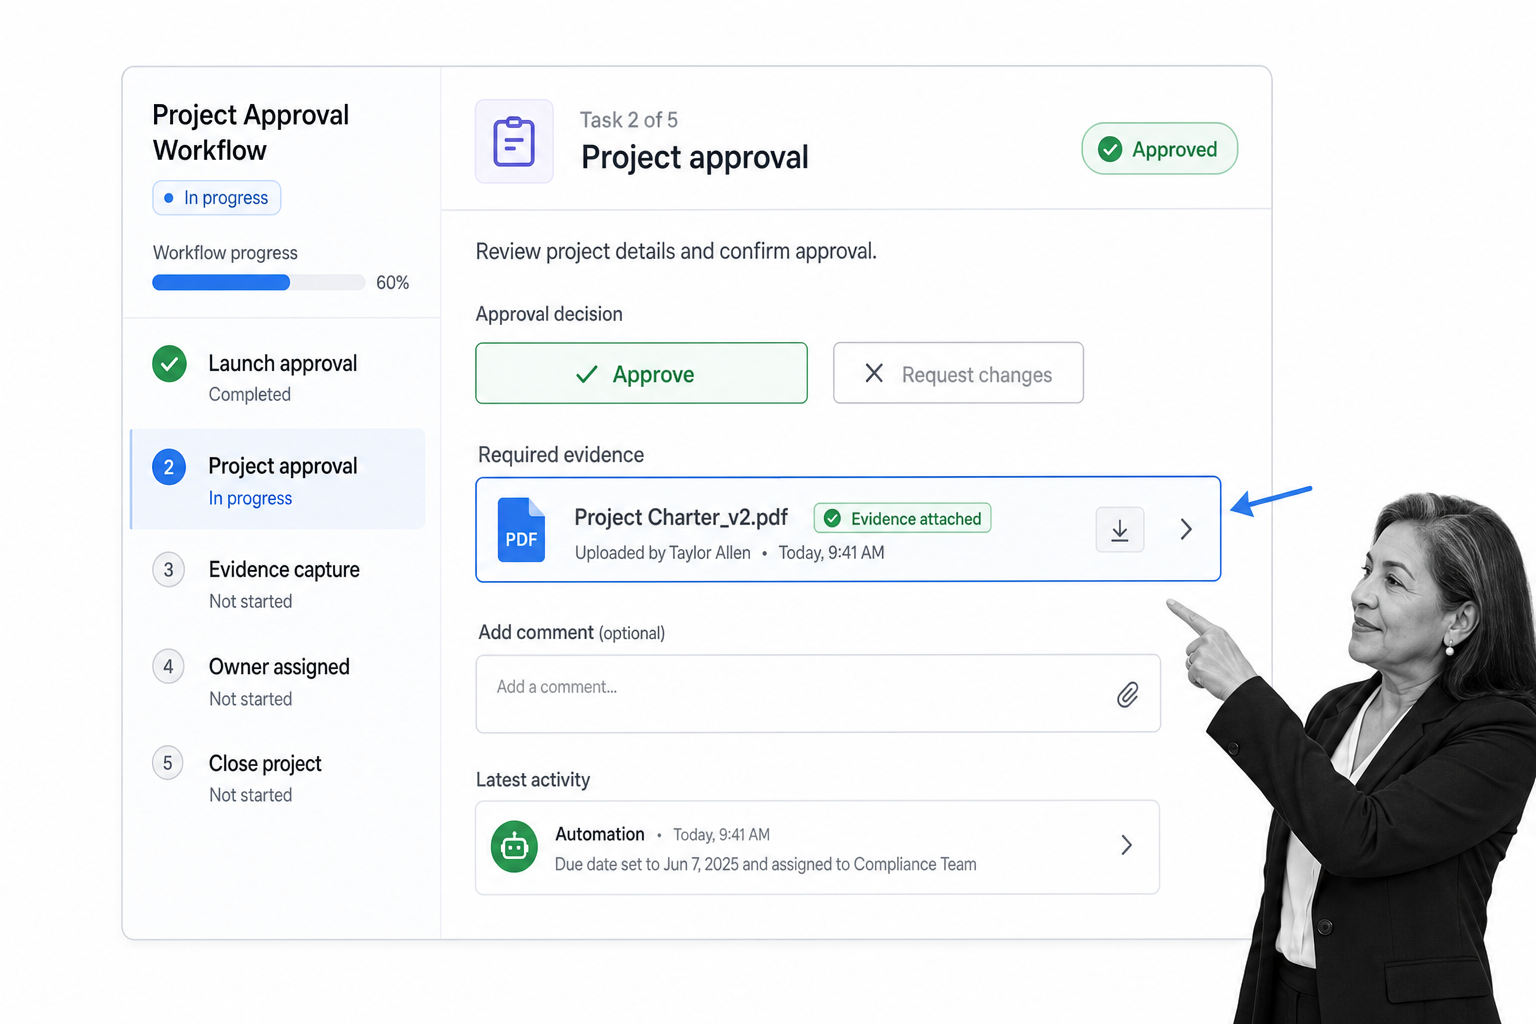
Task: Click the Project Approval Workflow title
Action: point(251,132)
